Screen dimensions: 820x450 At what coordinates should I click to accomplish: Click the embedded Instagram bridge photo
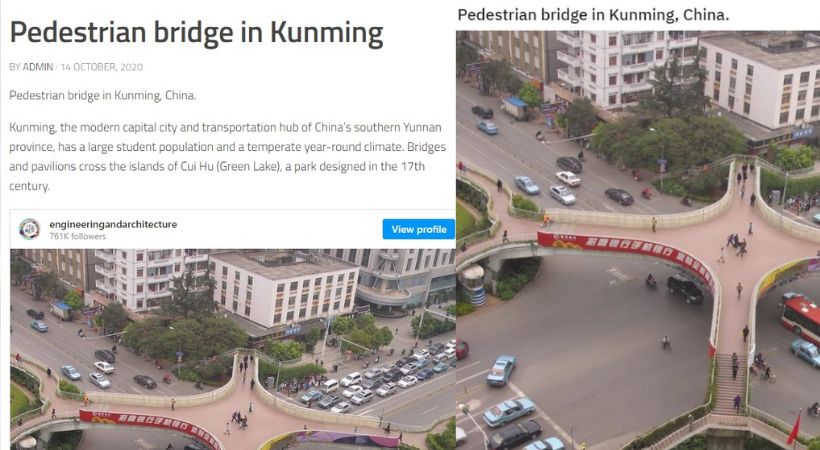coord(233,349)
